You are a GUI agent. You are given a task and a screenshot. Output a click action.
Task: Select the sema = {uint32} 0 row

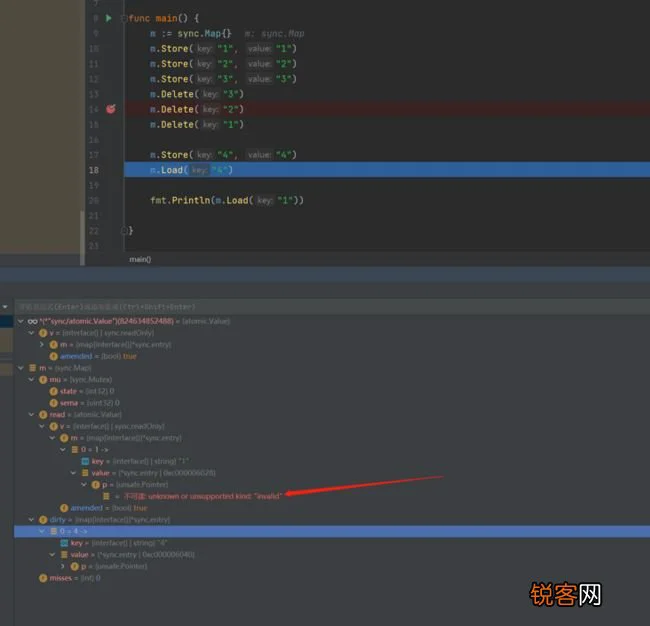332,403
